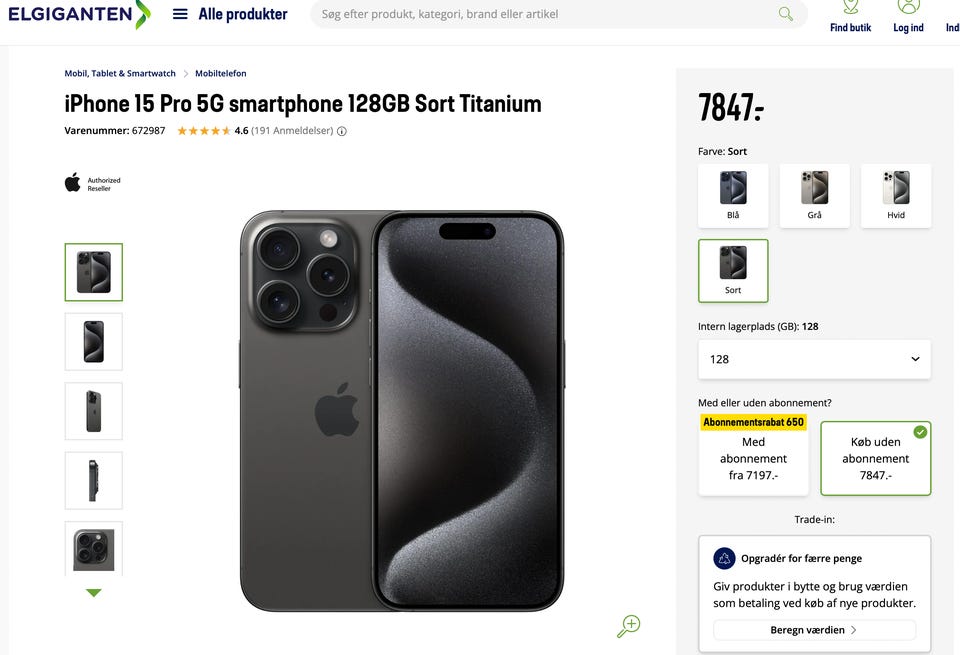Click the reviews info icon
960x655 pixels.
pos(342,131)
